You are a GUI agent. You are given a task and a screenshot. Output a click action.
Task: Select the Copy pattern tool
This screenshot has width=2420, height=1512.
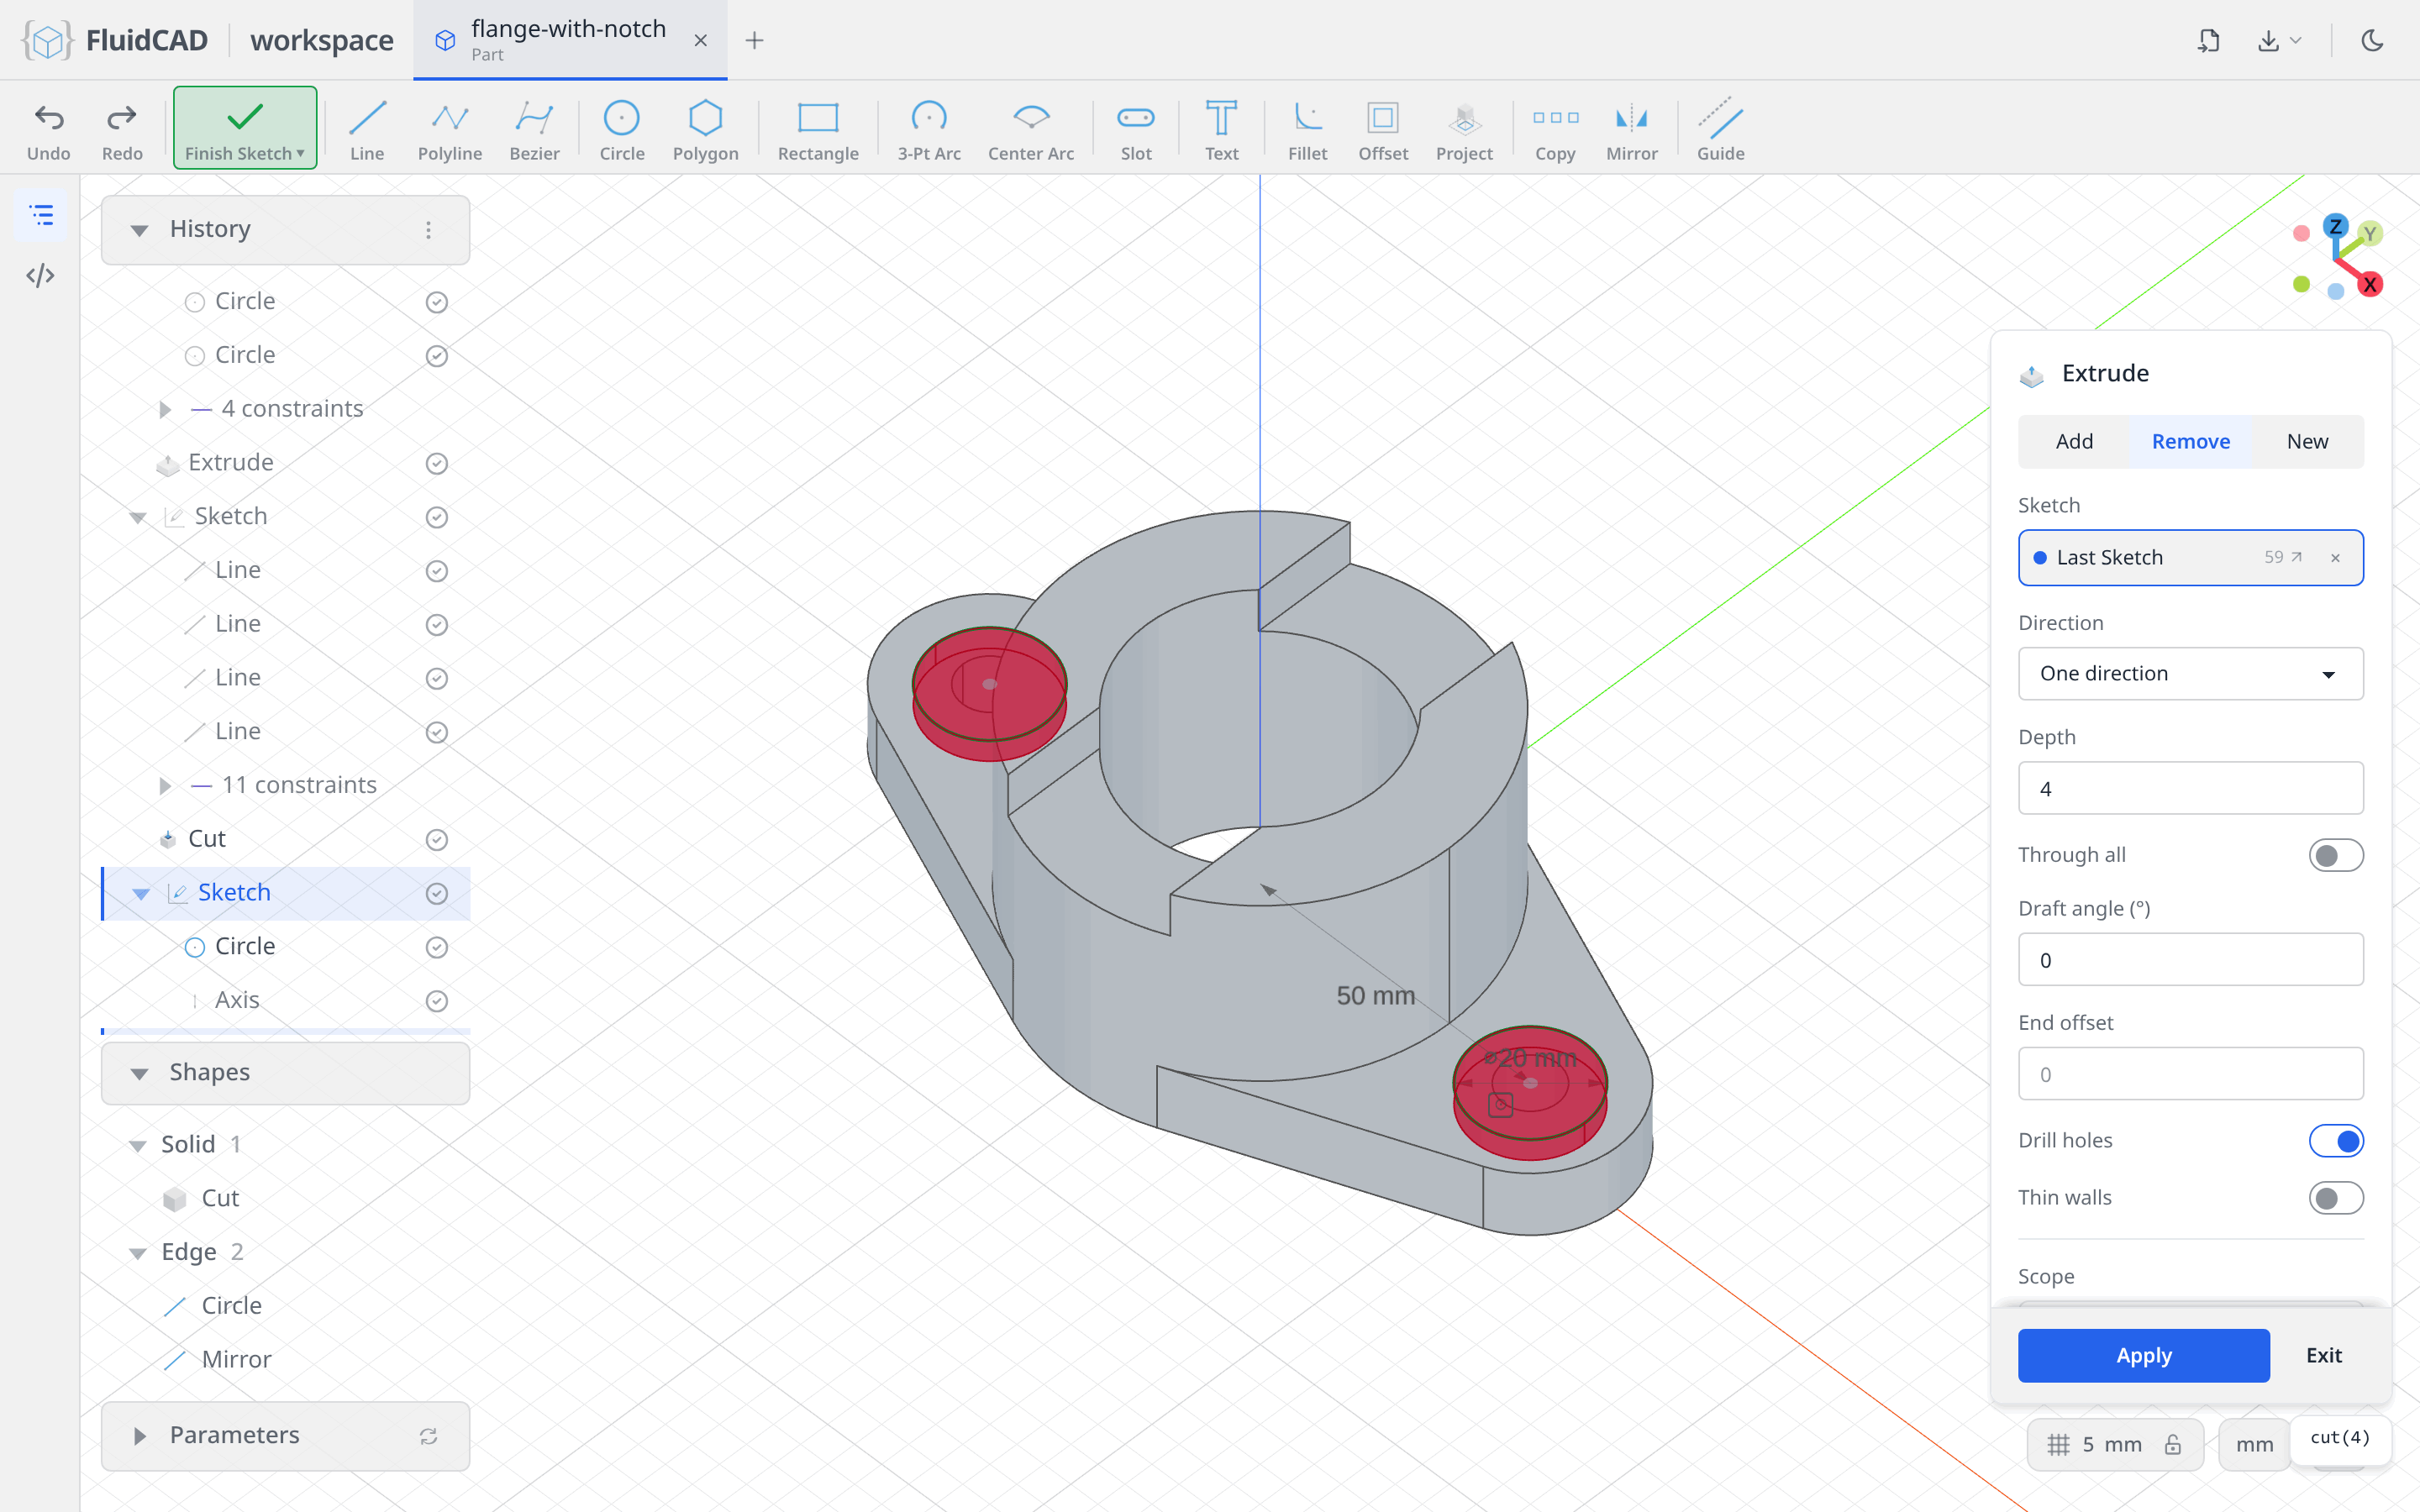pos(1555,130)
